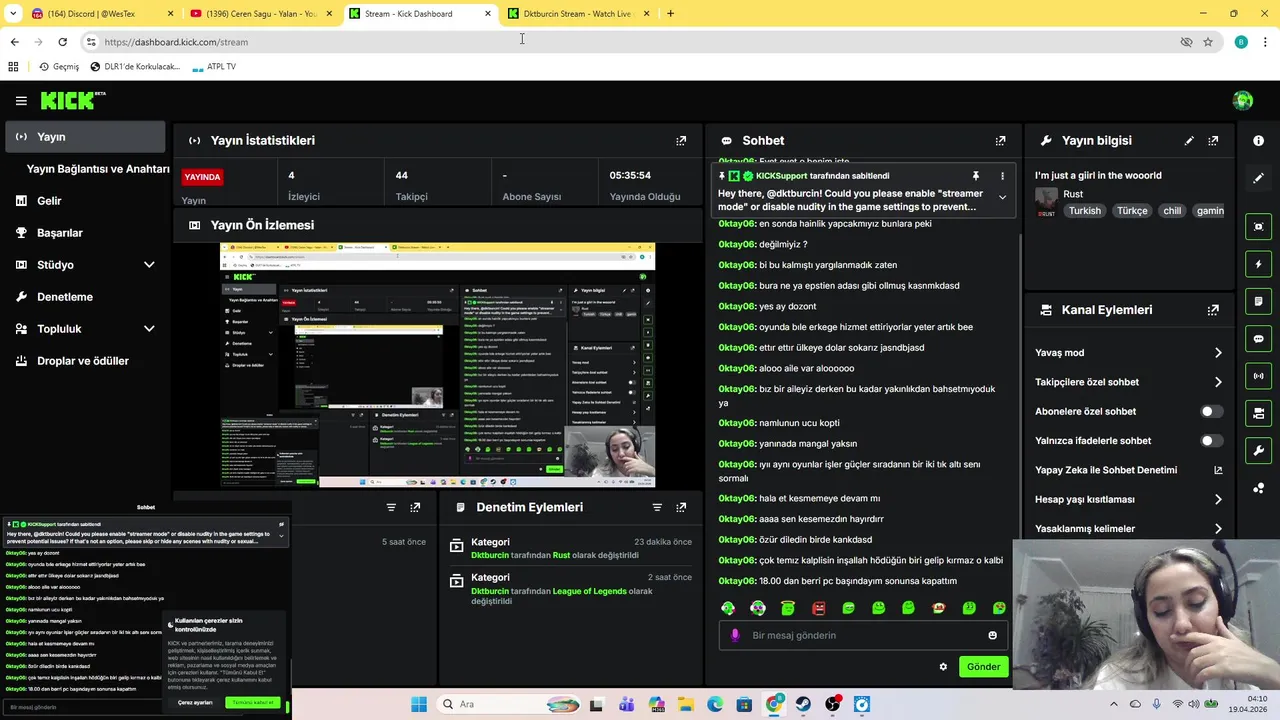Open the emoji picker in the message box
Image resolution: width=1280 pixels, height=720 pixels.
[x=992, y=635]
